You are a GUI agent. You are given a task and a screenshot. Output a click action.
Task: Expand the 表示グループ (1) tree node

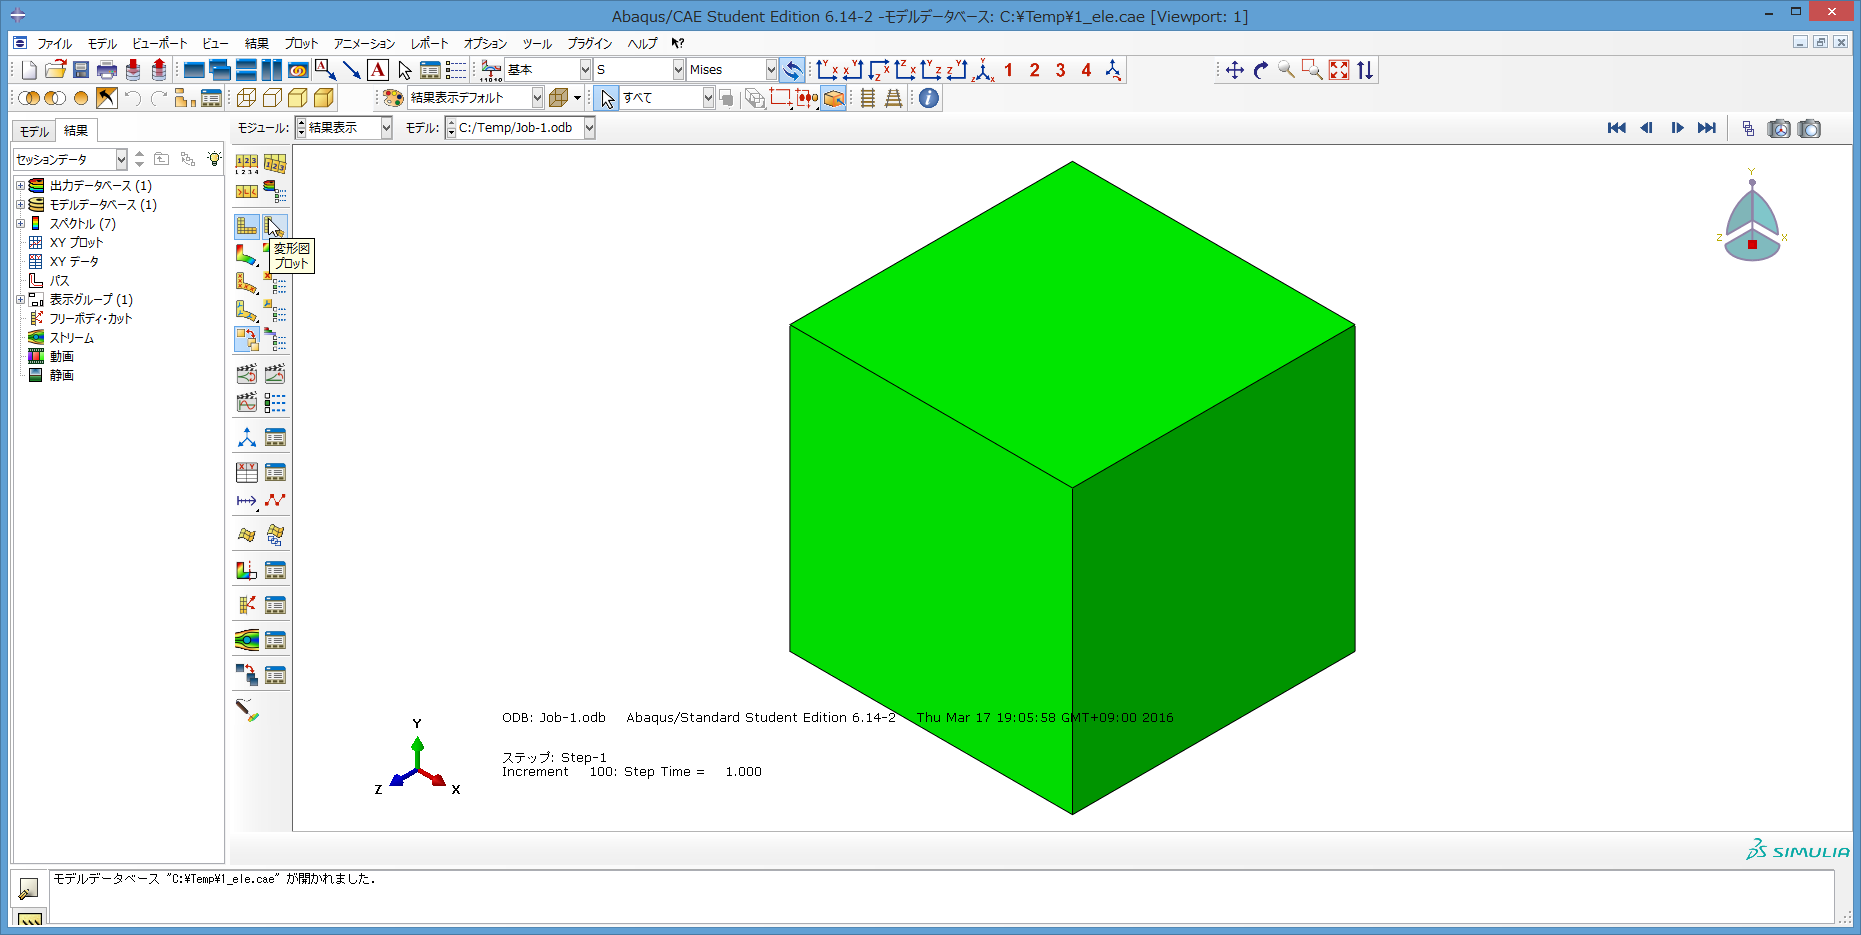point(20,300)
